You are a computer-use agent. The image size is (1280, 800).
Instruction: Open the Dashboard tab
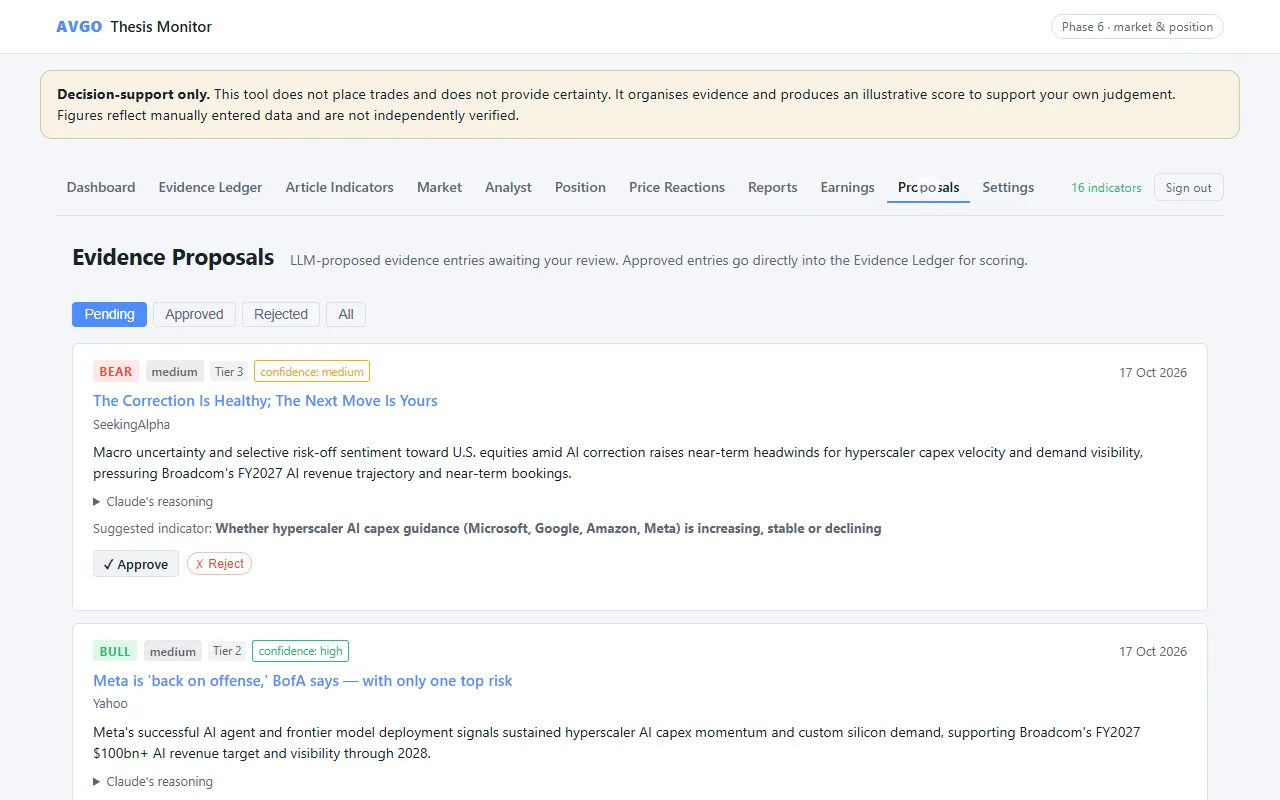click(101, 187)
